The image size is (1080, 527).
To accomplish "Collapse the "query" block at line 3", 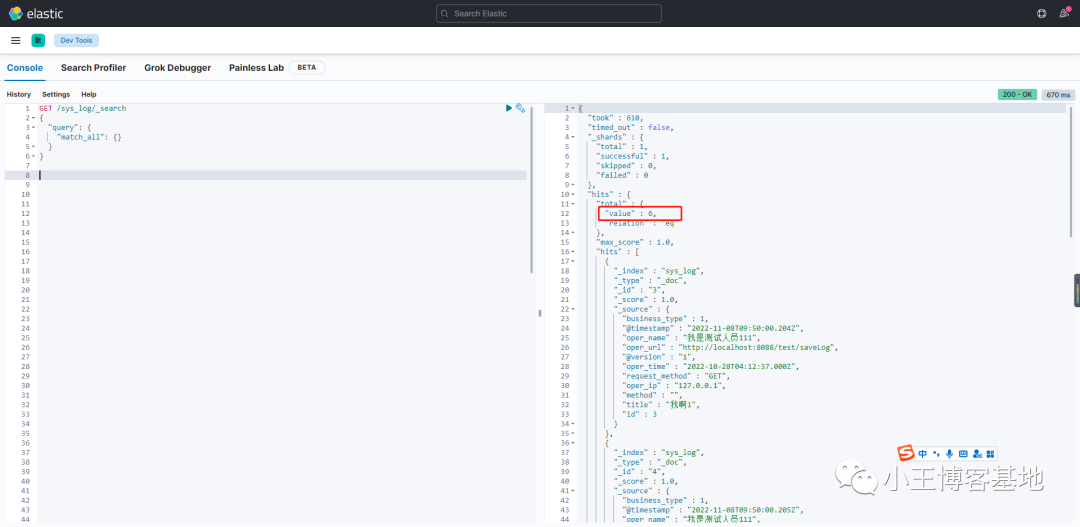I will tap(34, 127).
